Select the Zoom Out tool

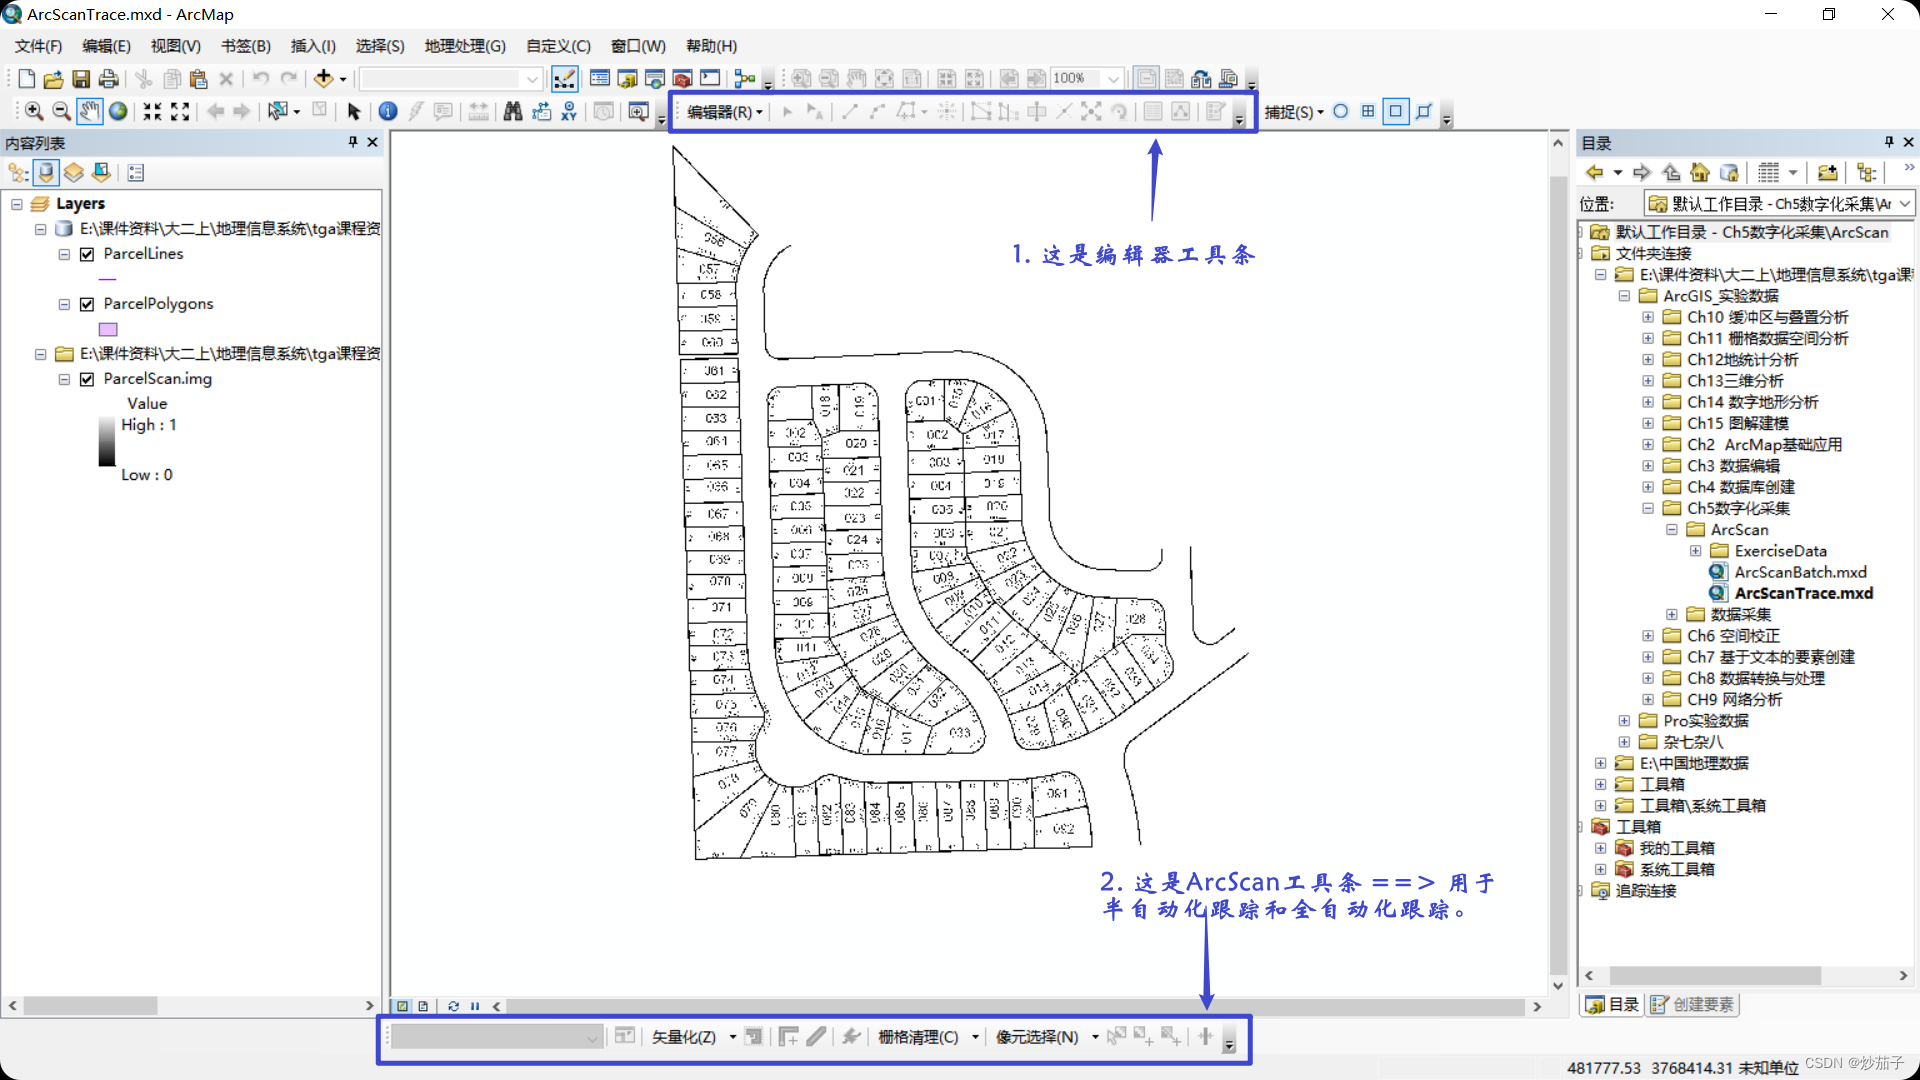61,111
